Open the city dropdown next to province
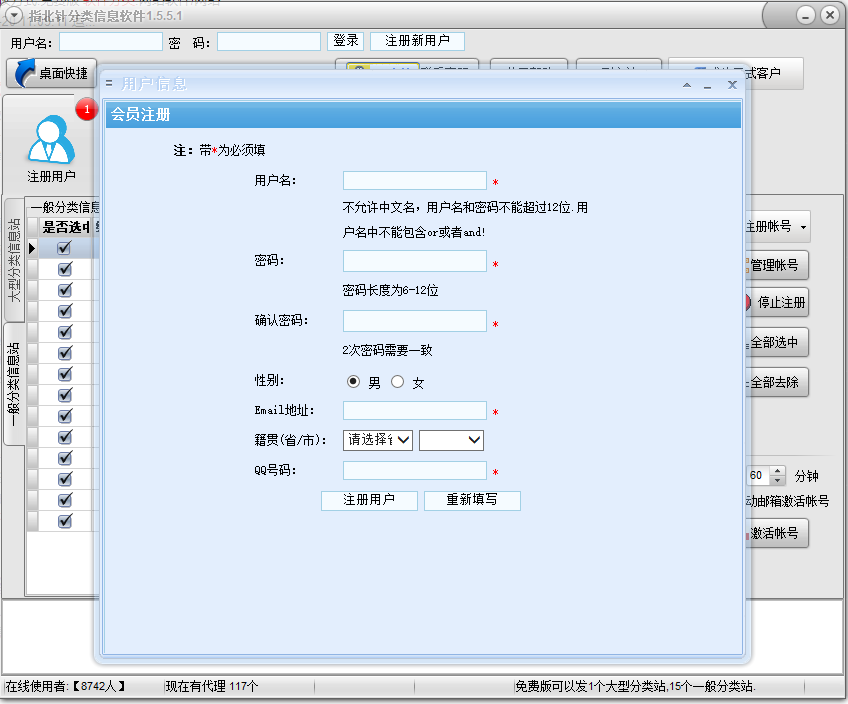This screenshot has width=848, height=704. point(451,440)
